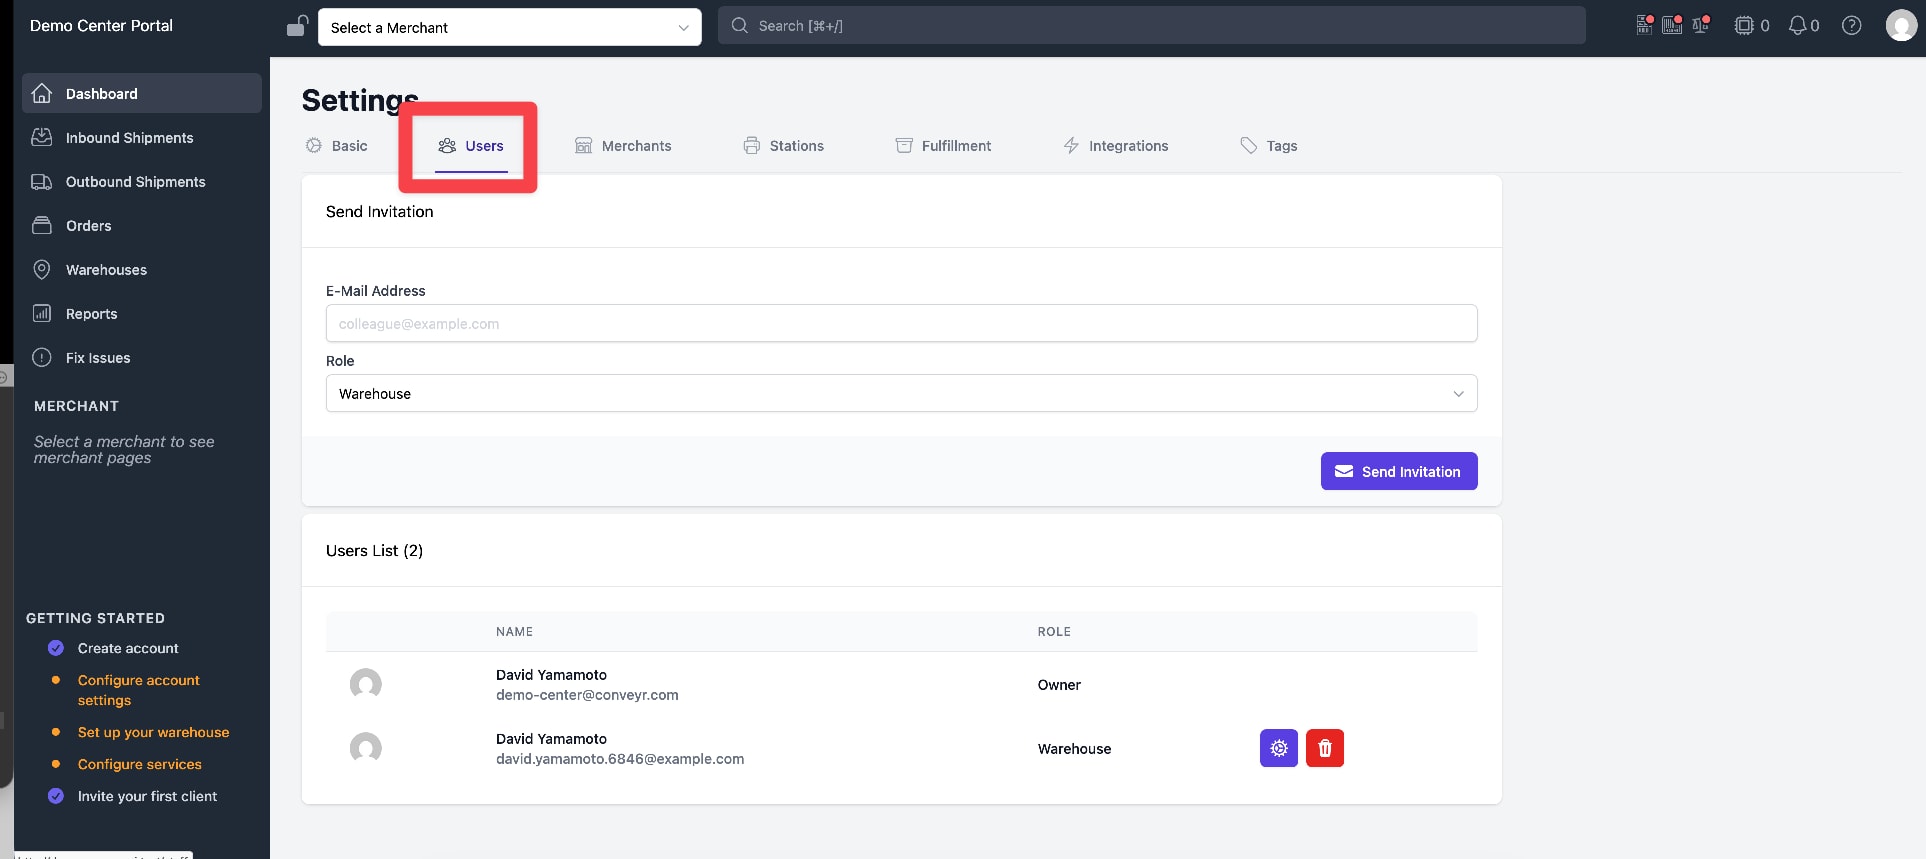Open the Role dropdown showing Warehouse
Viewport: 1926px width, 859px height.
tap(902, 393)
